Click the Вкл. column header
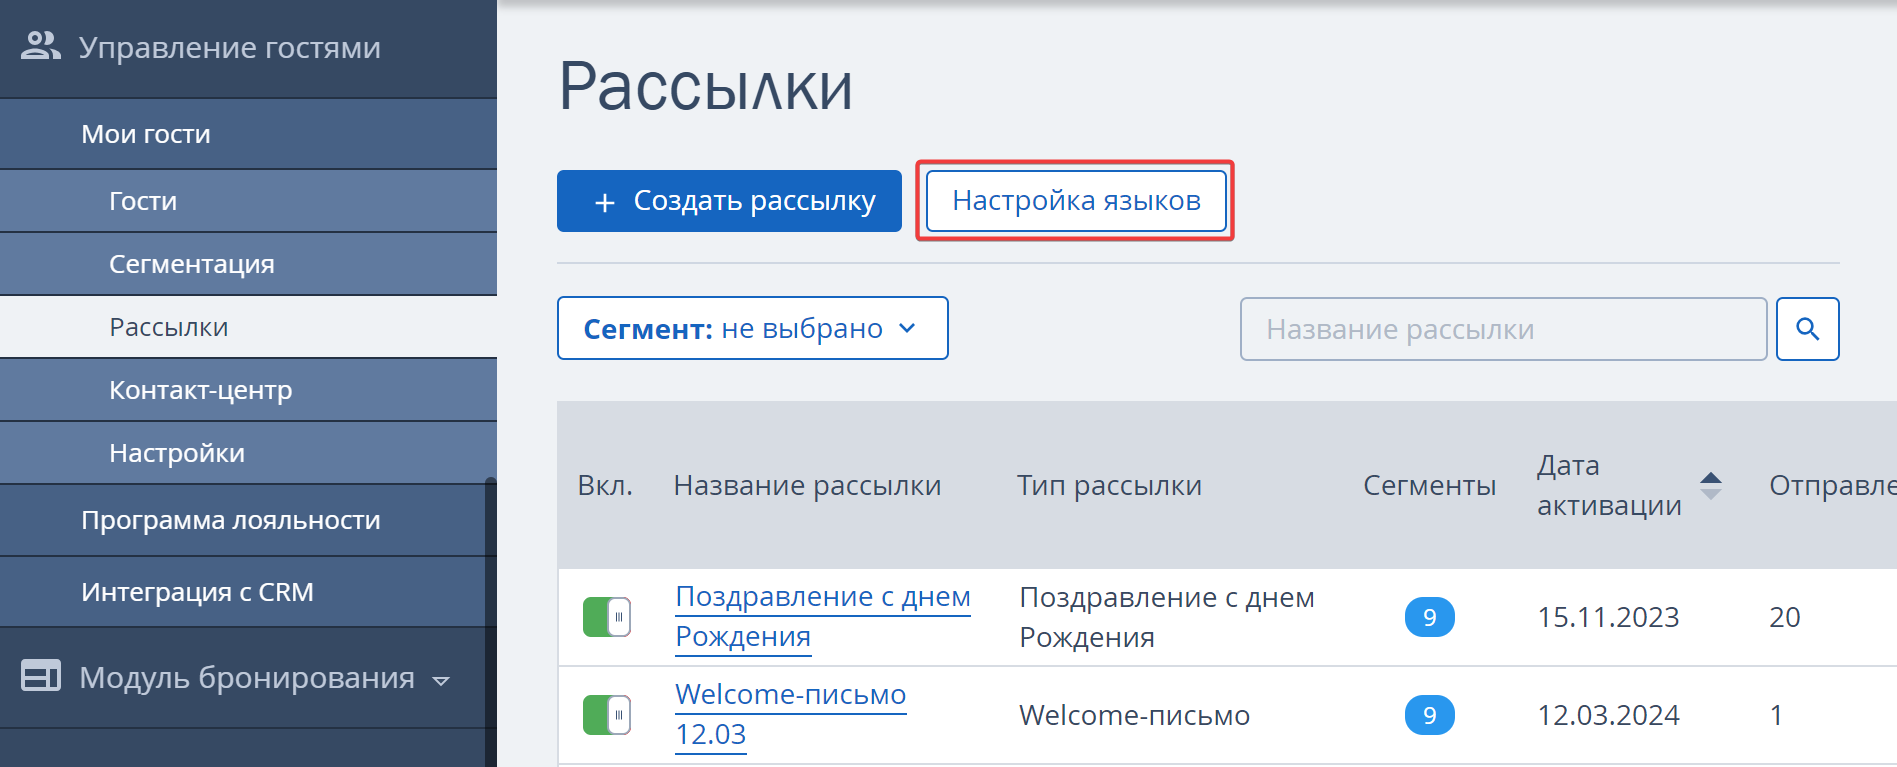Viewport: 1897px width, 767px height. tap(605, 486)
